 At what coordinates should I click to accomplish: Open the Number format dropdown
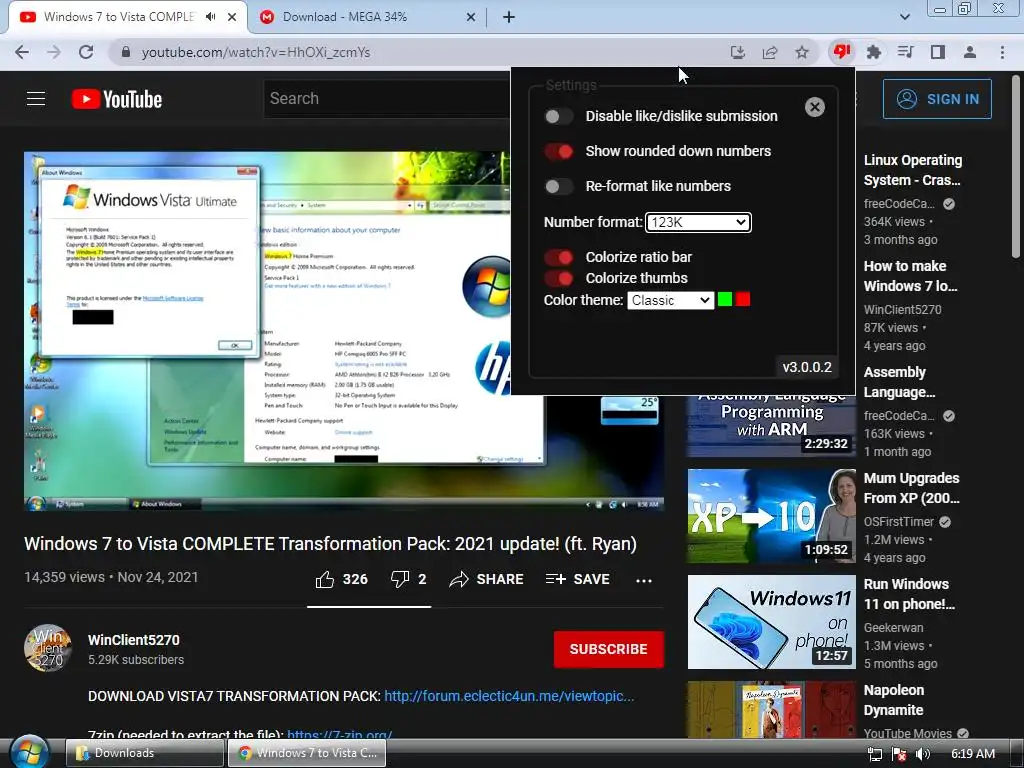click(x=698, y=223)
